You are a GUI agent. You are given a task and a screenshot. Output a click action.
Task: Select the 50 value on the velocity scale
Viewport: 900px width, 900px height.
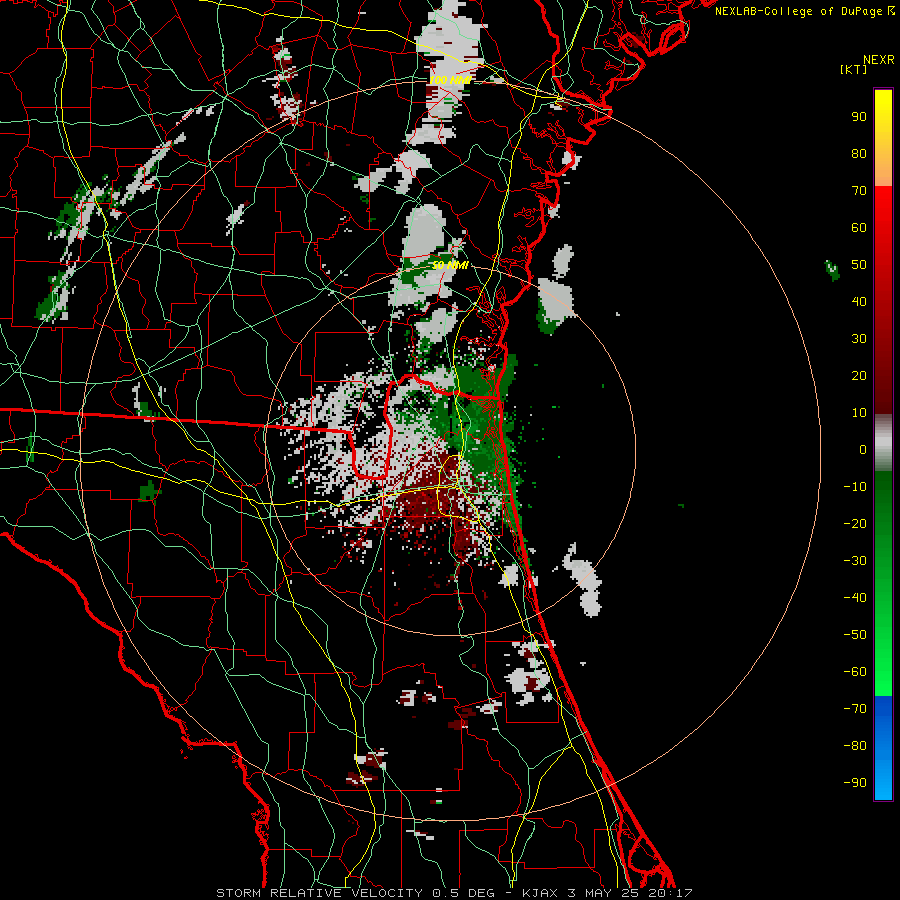coord(859,265)
